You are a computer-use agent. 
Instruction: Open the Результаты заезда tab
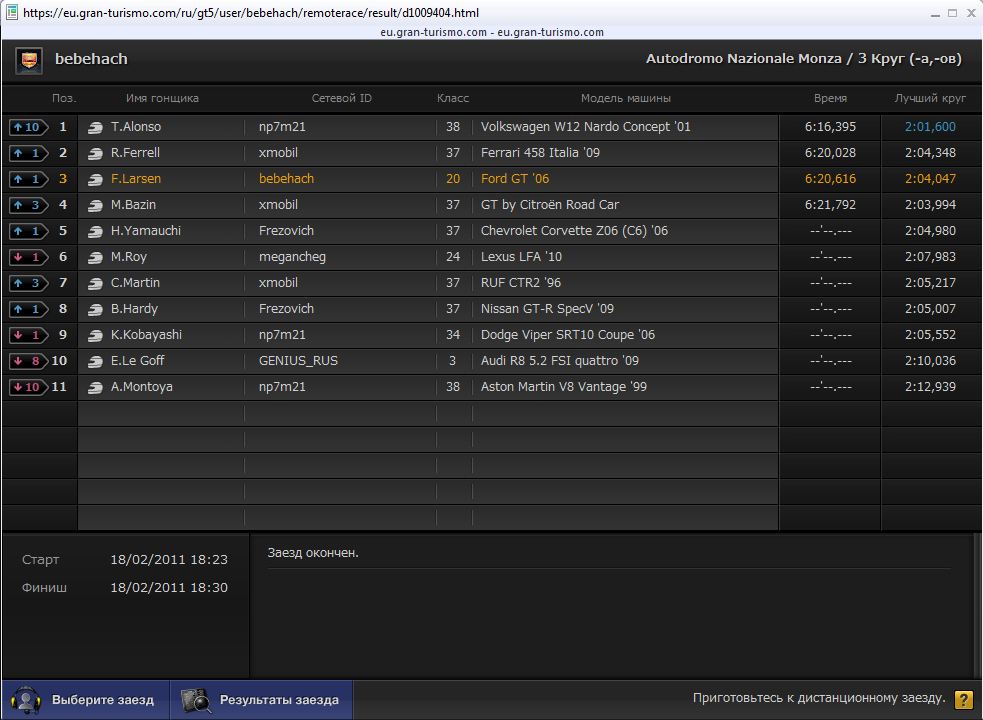[261, 700]
